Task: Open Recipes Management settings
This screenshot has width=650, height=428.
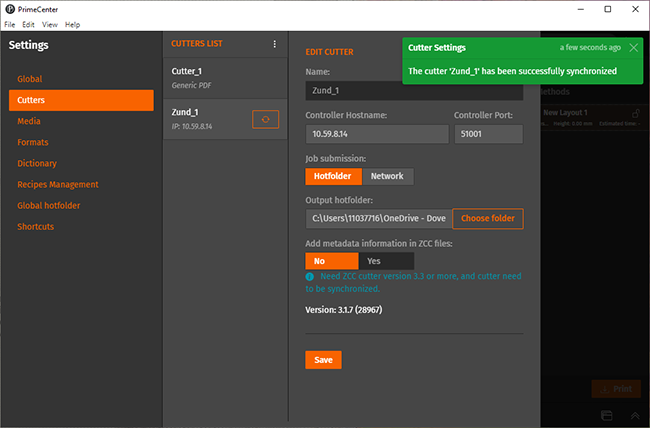Action: [58, 184]
